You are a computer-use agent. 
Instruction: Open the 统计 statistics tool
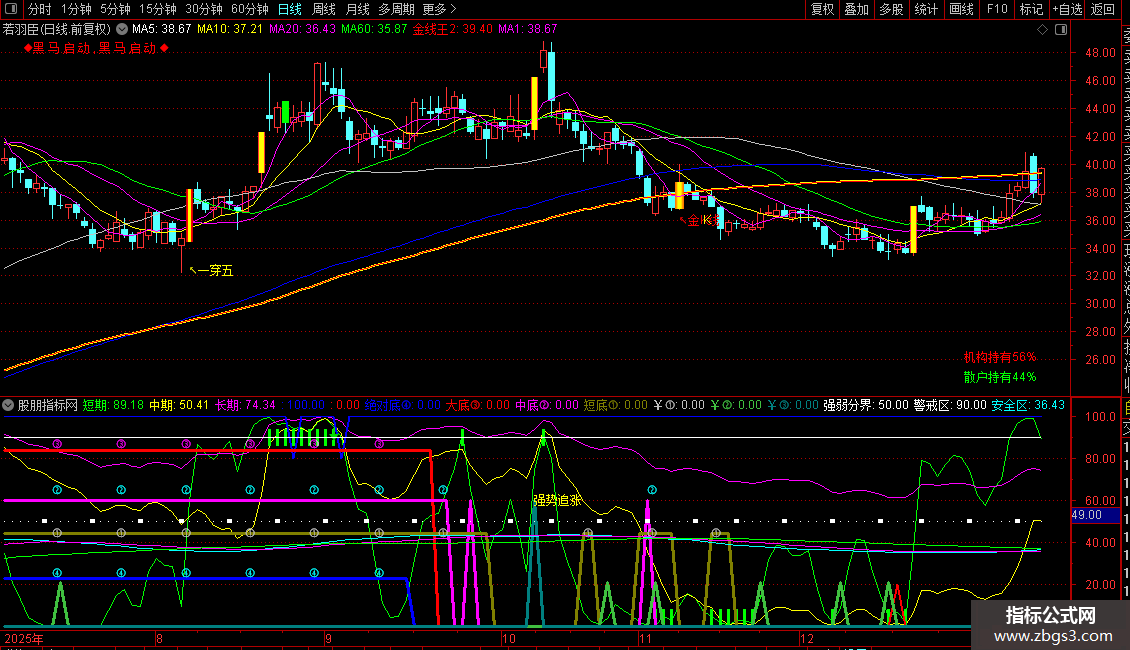pos(926,10)
